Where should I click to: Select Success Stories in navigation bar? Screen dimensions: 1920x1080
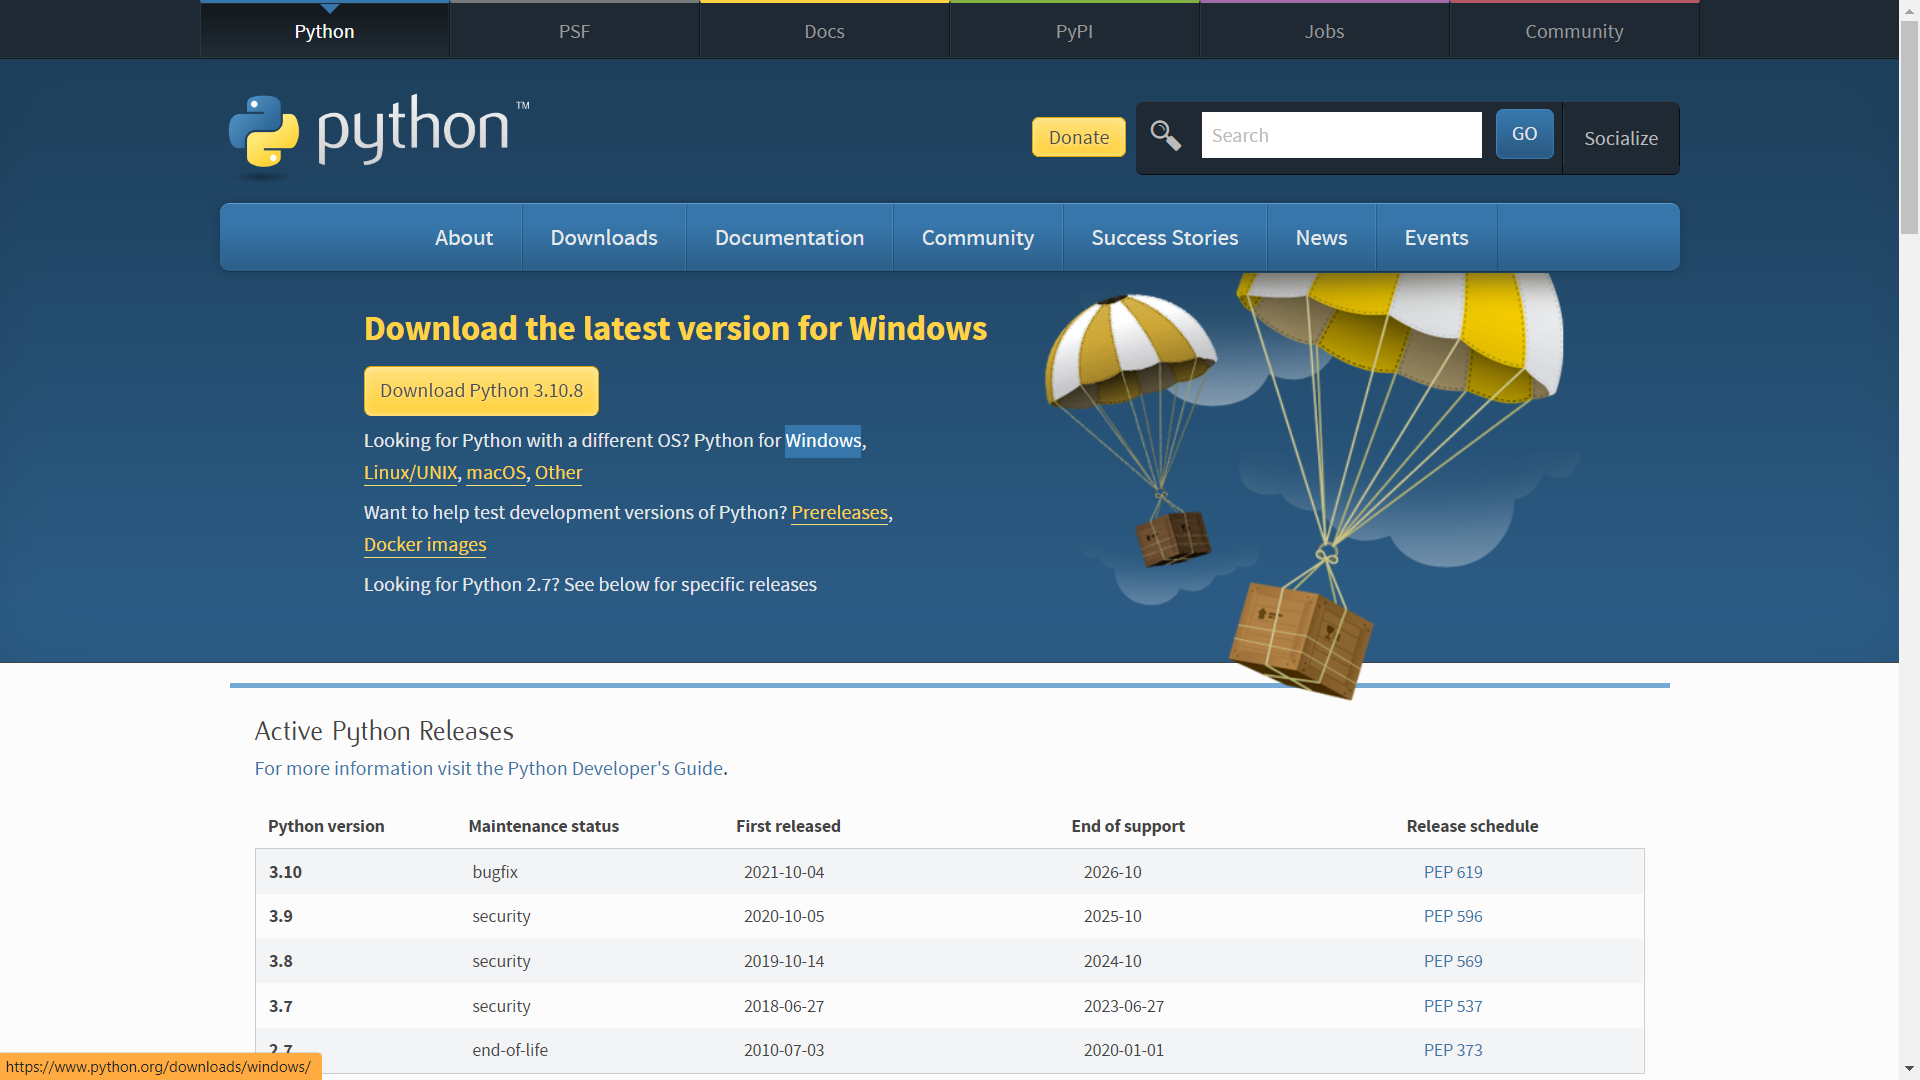click(1164, 238)
